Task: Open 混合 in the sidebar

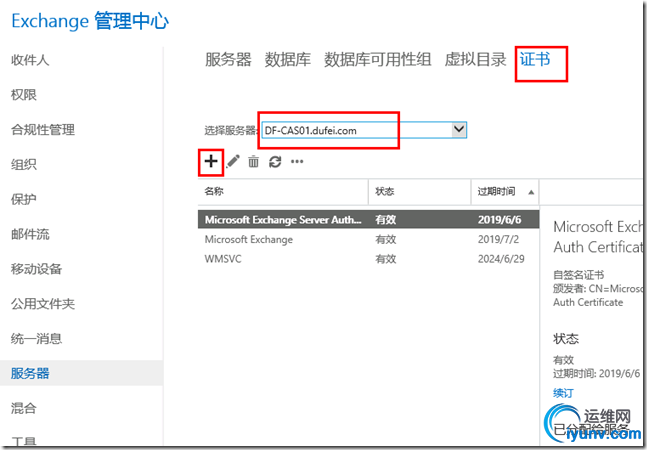Action: tap(24, 408)
